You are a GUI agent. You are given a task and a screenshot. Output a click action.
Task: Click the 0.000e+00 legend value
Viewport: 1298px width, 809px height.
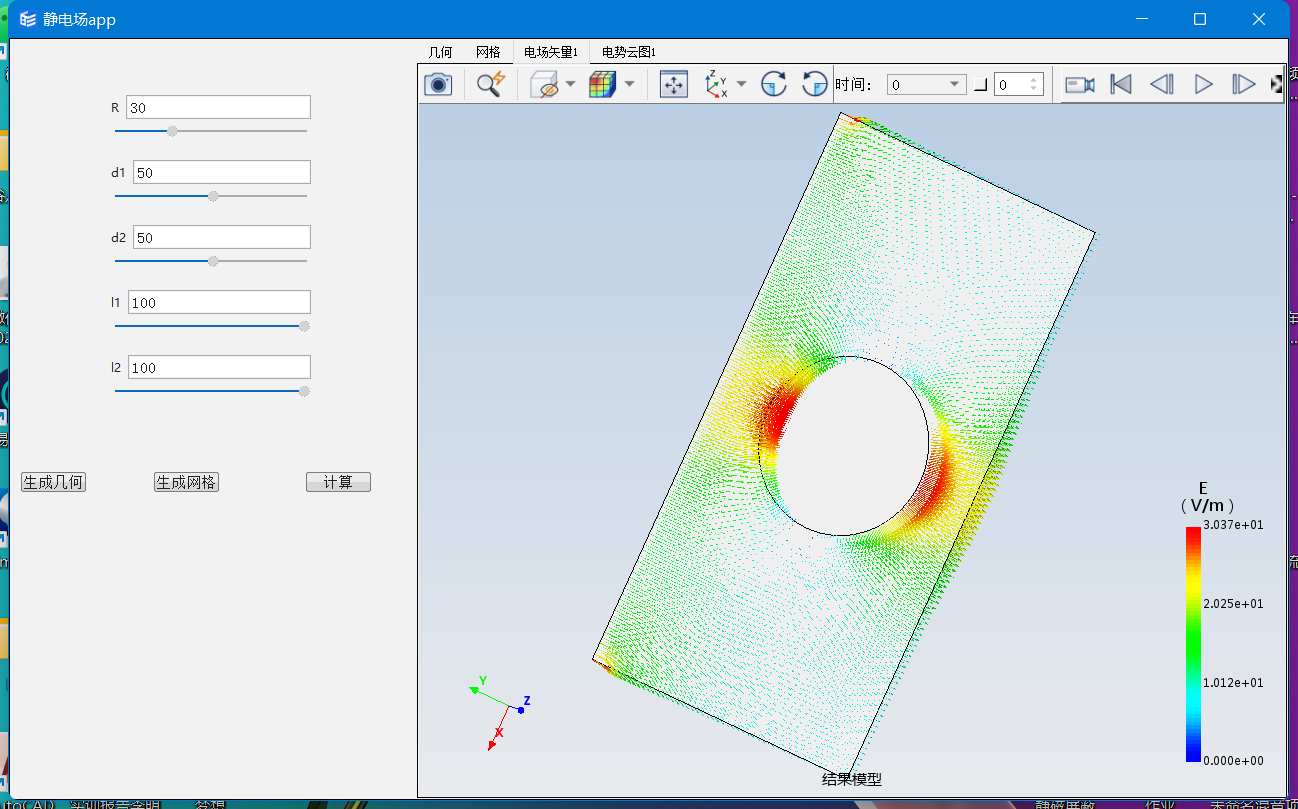pyautogui.click(x=1233, y=760)
